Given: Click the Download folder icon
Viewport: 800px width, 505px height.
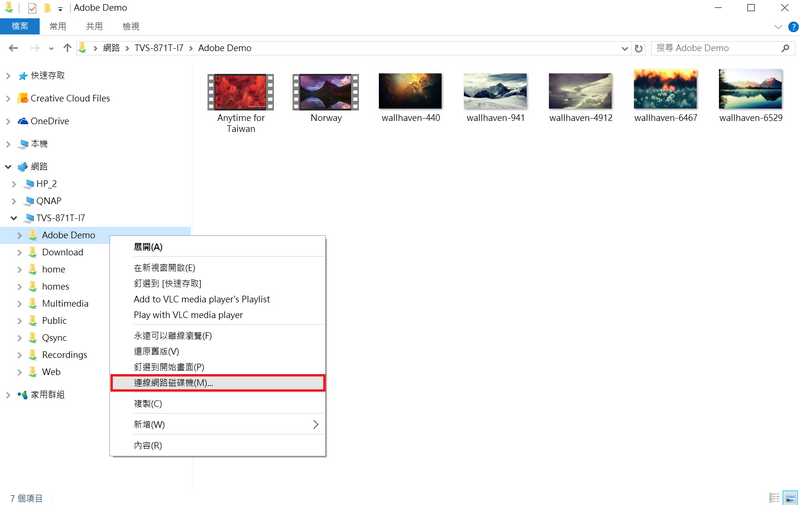Looking at the screenshot, I should [33, 252].
